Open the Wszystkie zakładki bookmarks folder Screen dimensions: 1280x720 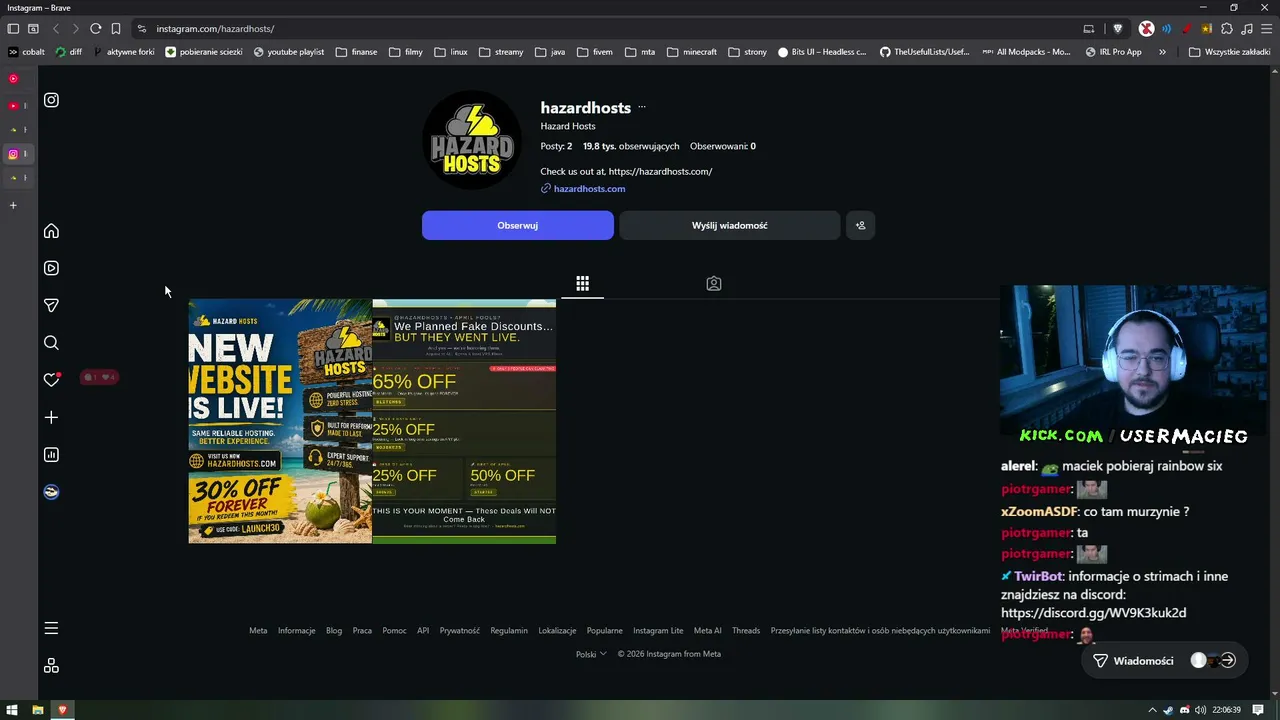(x=1229, y=52)
